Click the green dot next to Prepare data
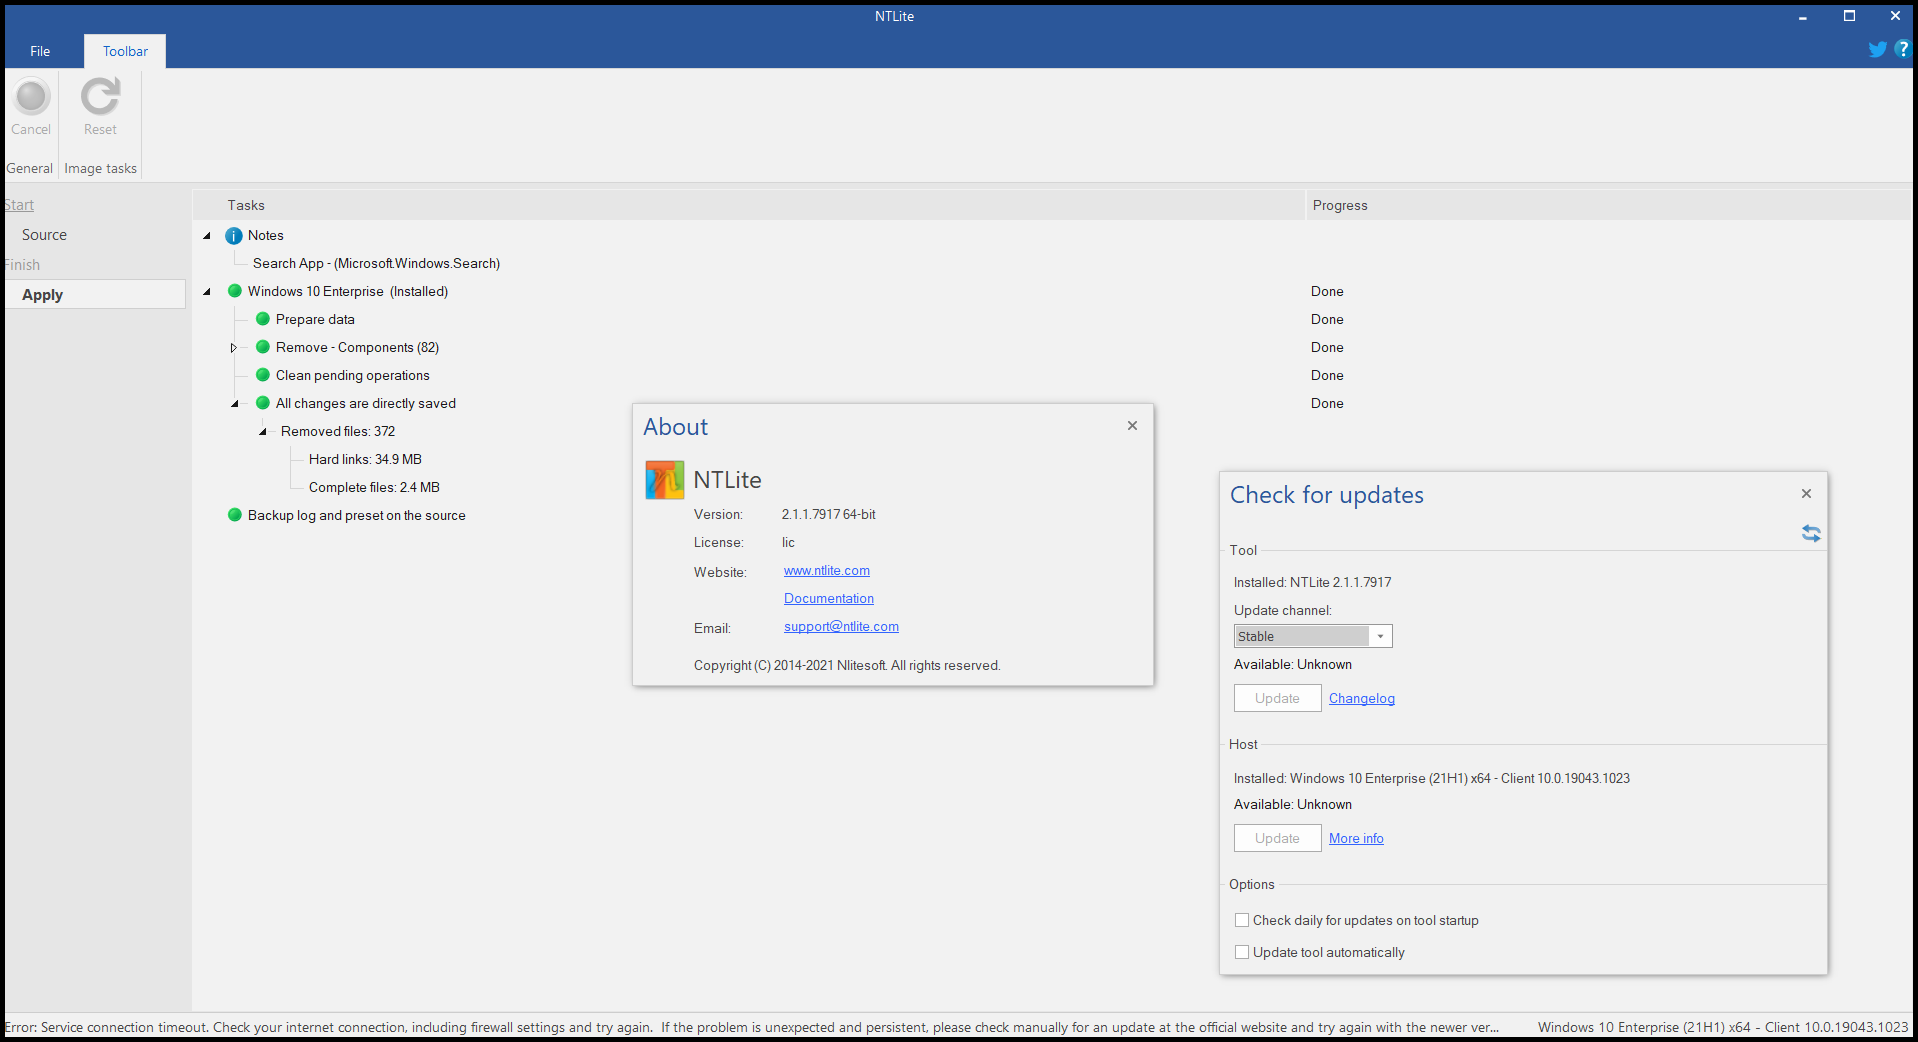The height and width of the screenshot is (1042, 1918). (x=263, y=319)
